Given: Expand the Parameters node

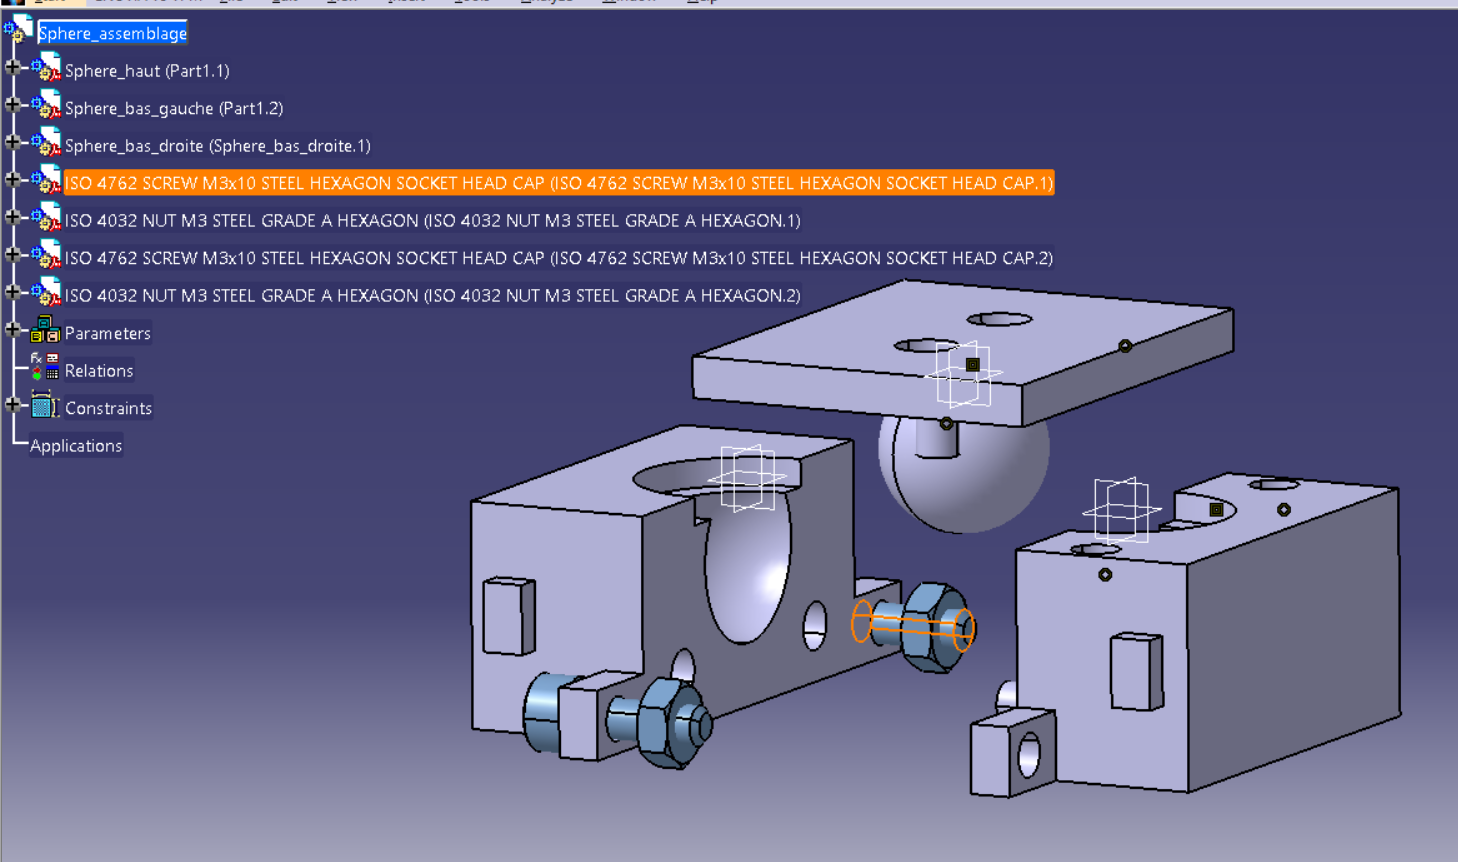Looking at the screenshot, I should click(x=13, y=329).
